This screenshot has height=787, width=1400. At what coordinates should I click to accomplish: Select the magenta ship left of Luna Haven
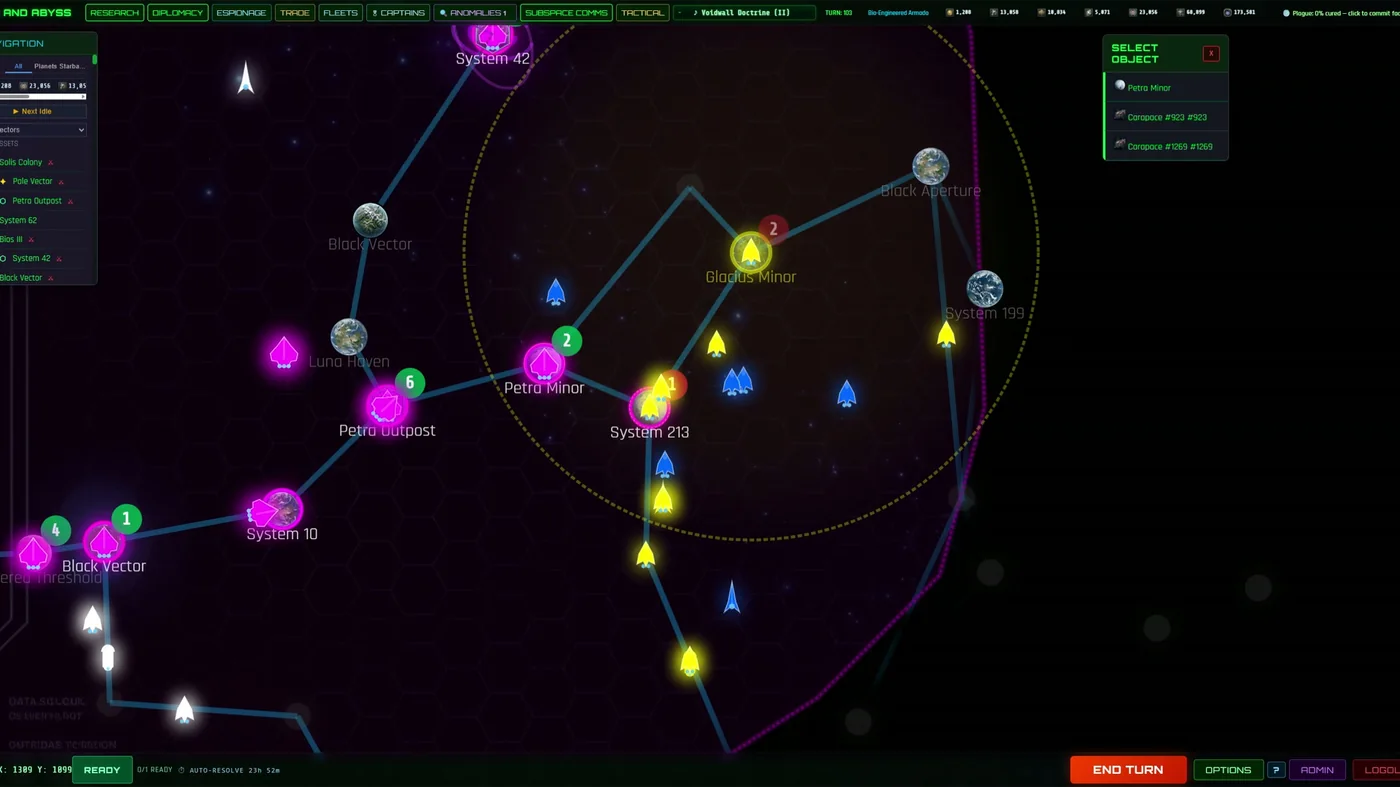[x=284, y=353]
